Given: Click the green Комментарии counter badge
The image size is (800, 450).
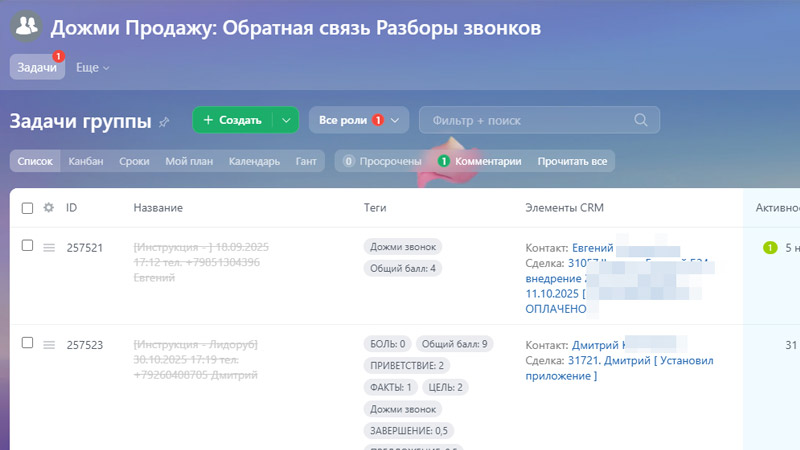Looking at the screenshot, I should (x=443, y=161).
